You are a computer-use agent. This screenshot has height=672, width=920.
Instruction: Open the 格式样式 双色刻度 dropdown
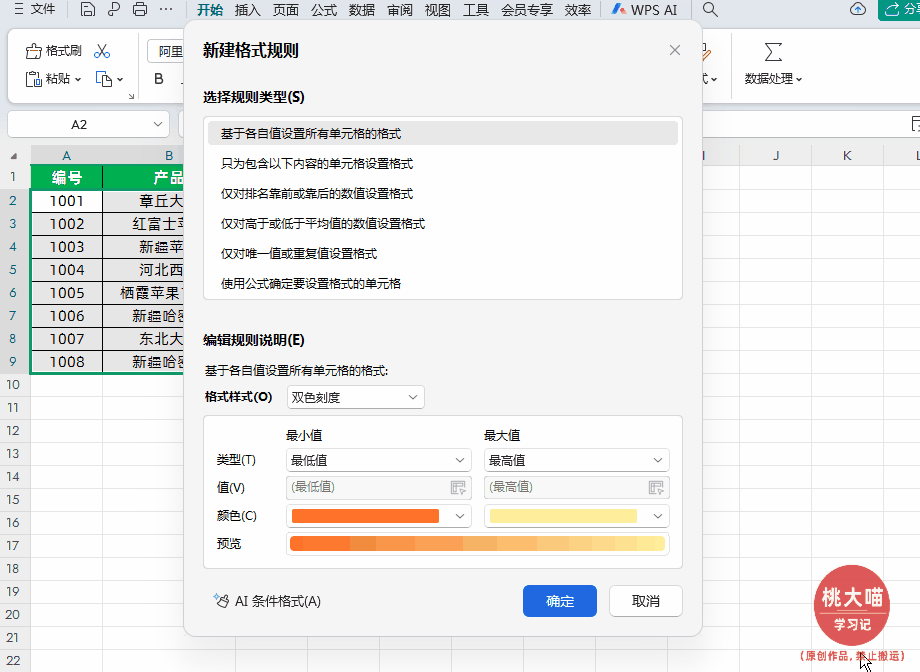click(x=356, y=397)
